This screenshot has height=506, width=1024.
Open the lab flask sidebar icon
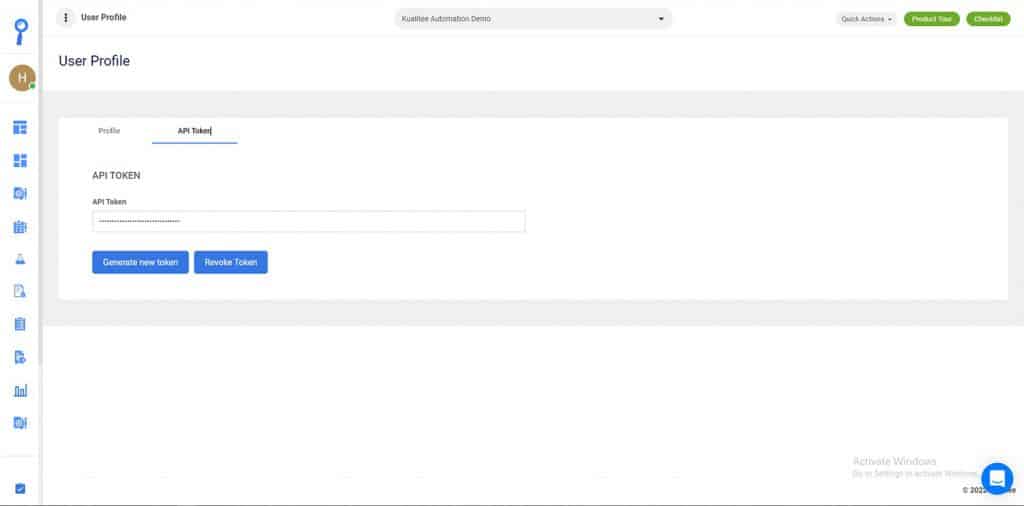(x=20, y=259)
